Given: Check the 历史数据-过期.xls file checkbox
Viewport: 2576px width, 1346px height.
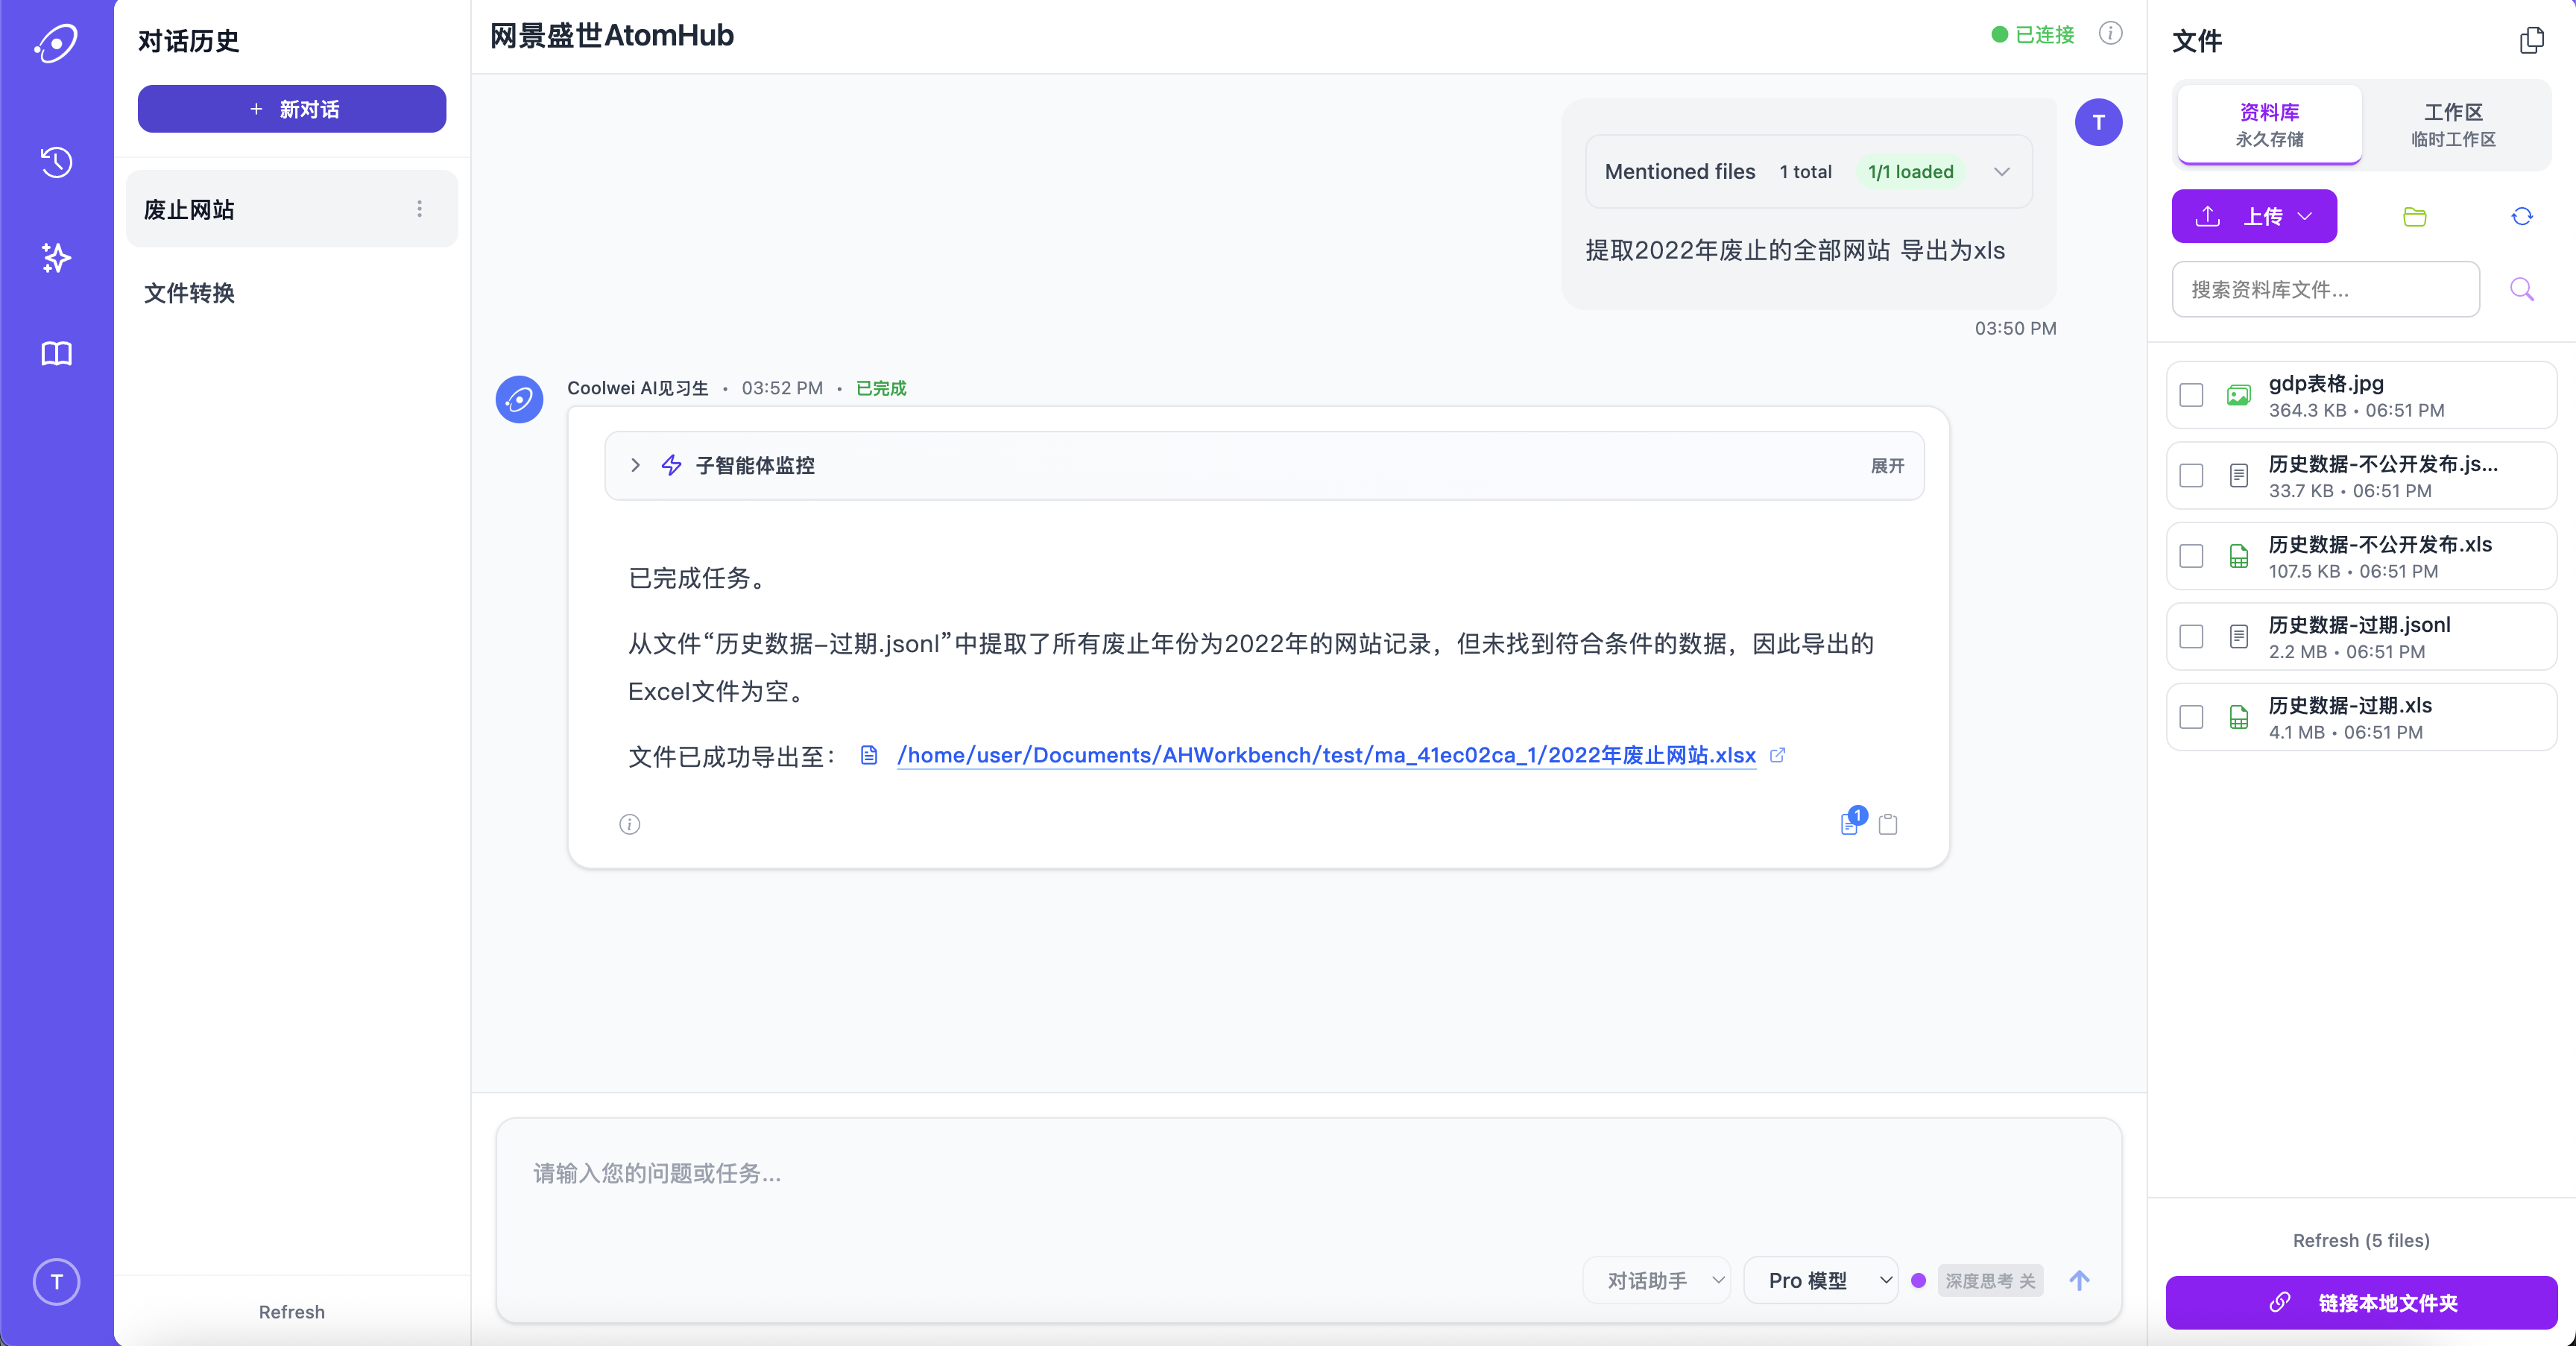Looking at the screenshot, I should click(2191, 717).
